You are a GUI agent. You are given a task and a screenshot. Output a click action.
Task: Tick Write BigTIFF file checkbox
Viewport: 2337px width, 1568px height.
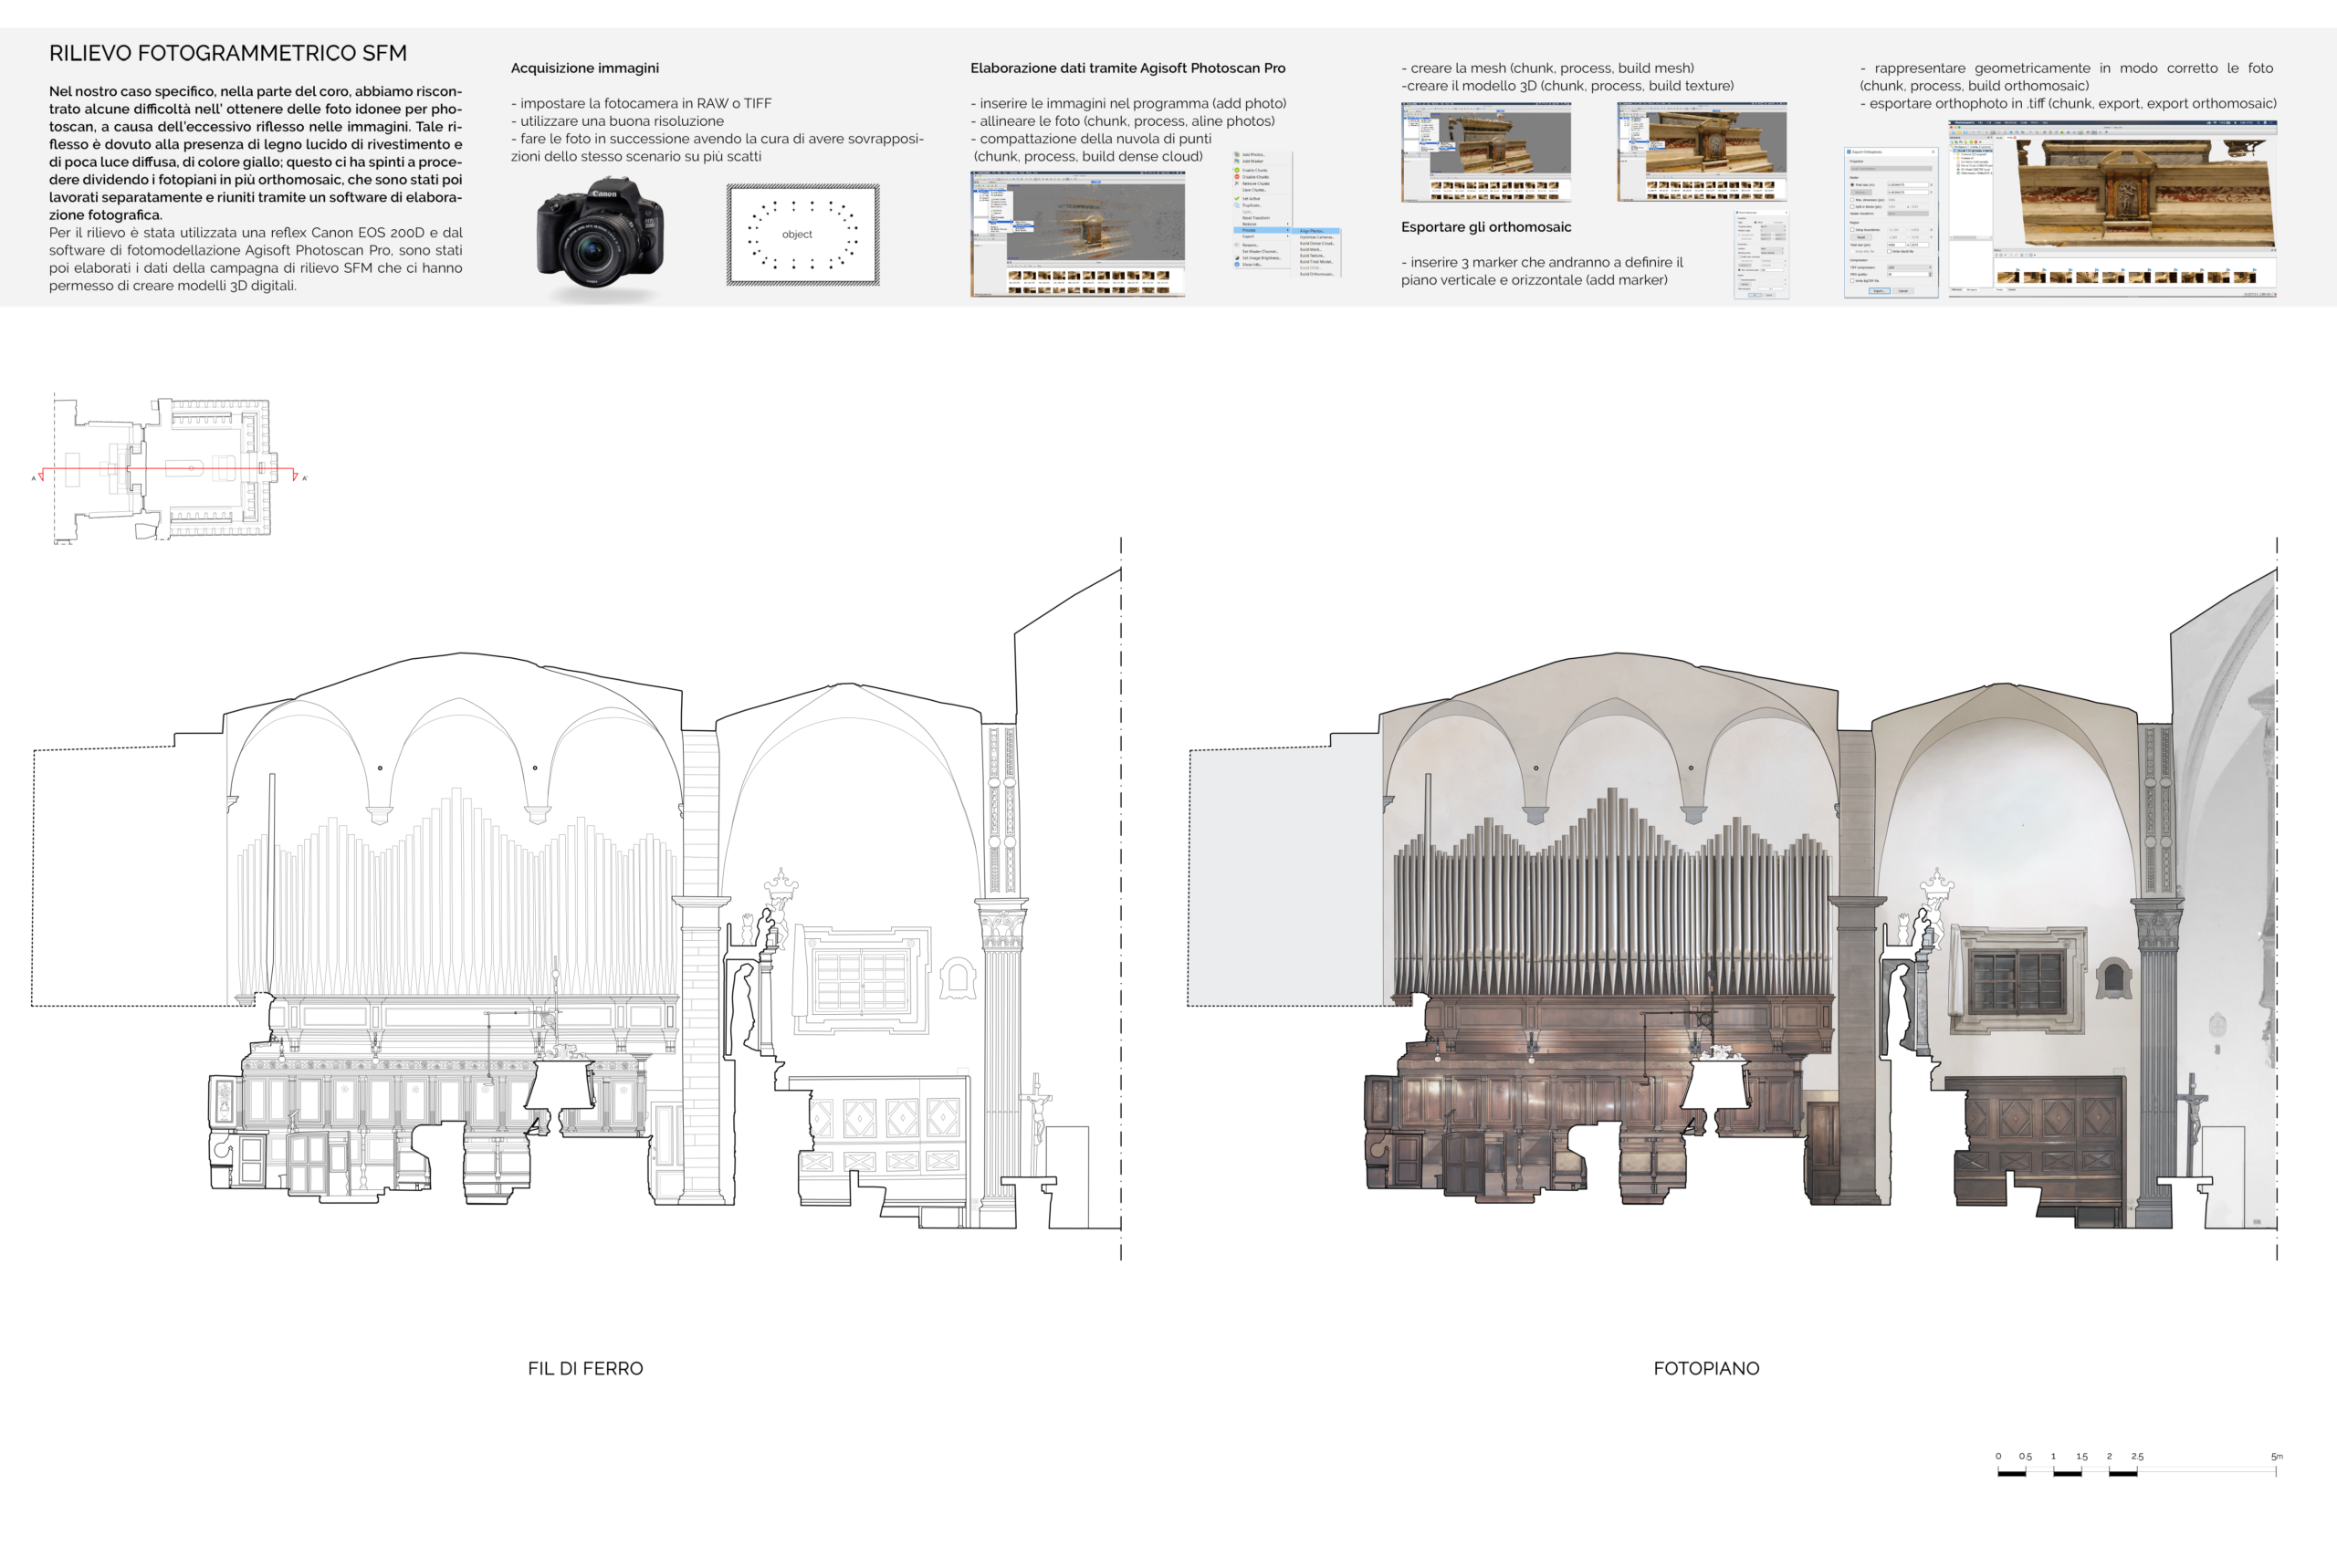(1853, 281)
